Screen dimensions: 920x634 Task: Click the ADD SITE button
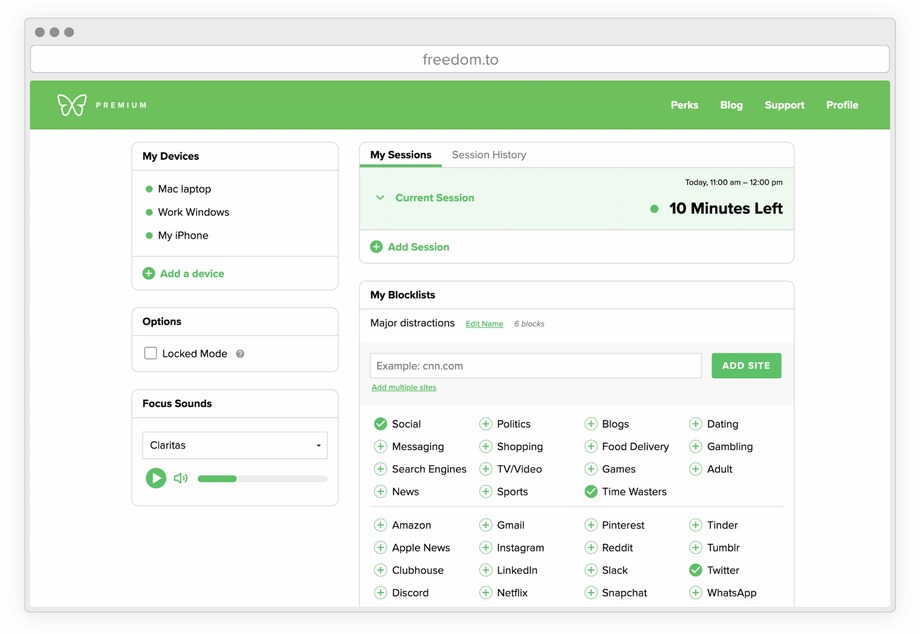click(x=746, y=365)
